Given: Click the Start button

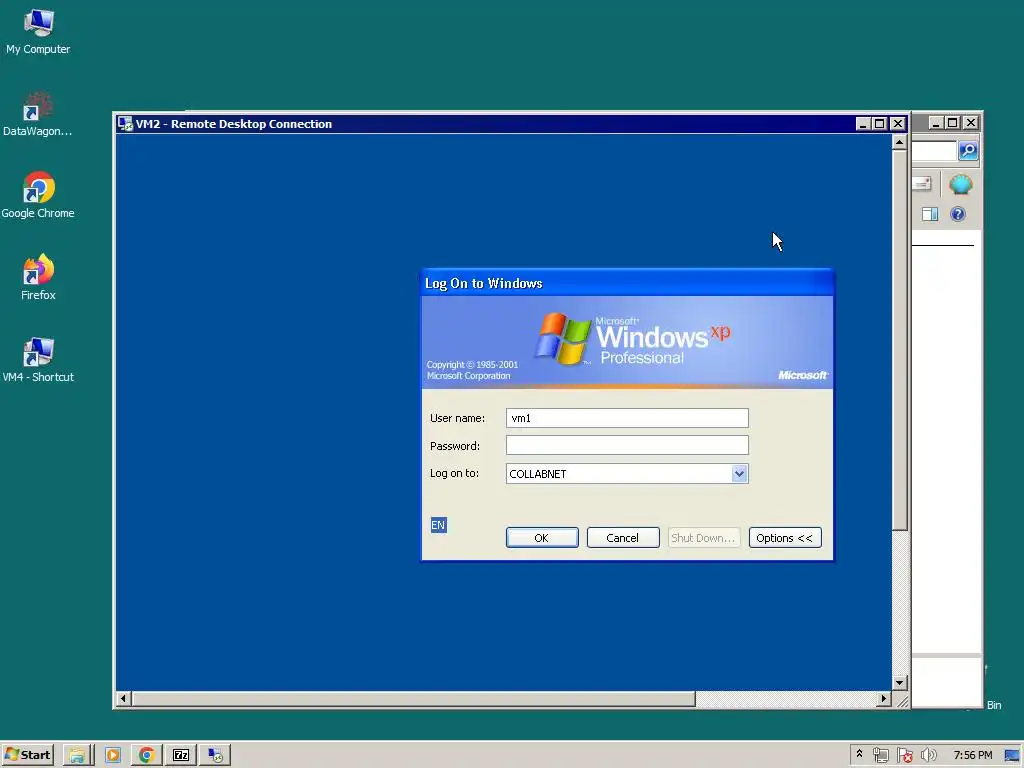Looking at the screenshot, I should pyautogui.click(x=27, y=755).
